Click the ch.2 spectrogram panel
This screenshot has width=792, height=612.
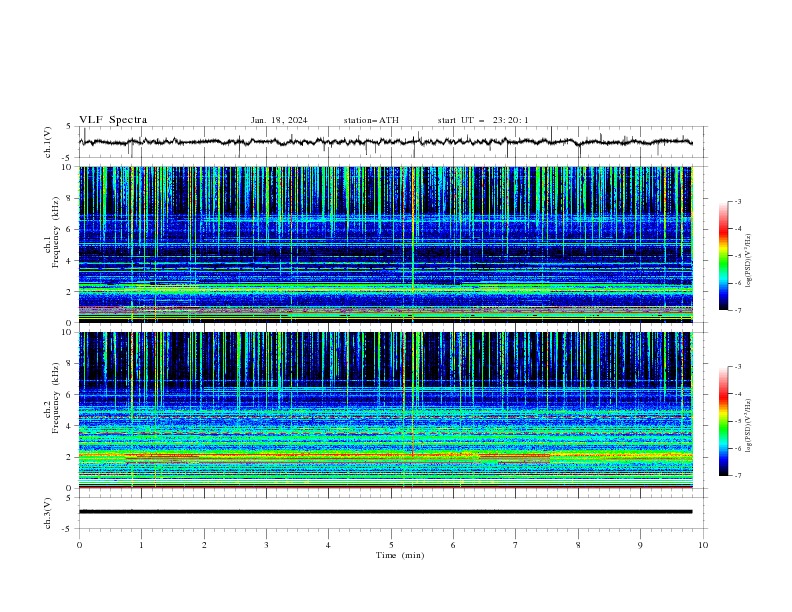point(386,410)
